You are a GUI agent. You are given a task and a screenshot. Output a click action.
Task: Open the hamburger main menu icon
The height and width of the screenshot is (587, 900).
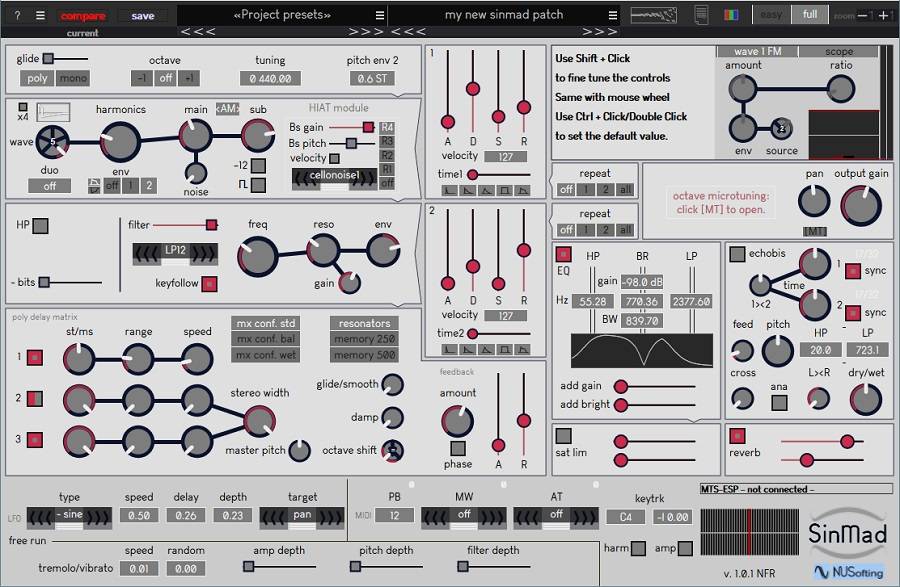click(40, 15)
